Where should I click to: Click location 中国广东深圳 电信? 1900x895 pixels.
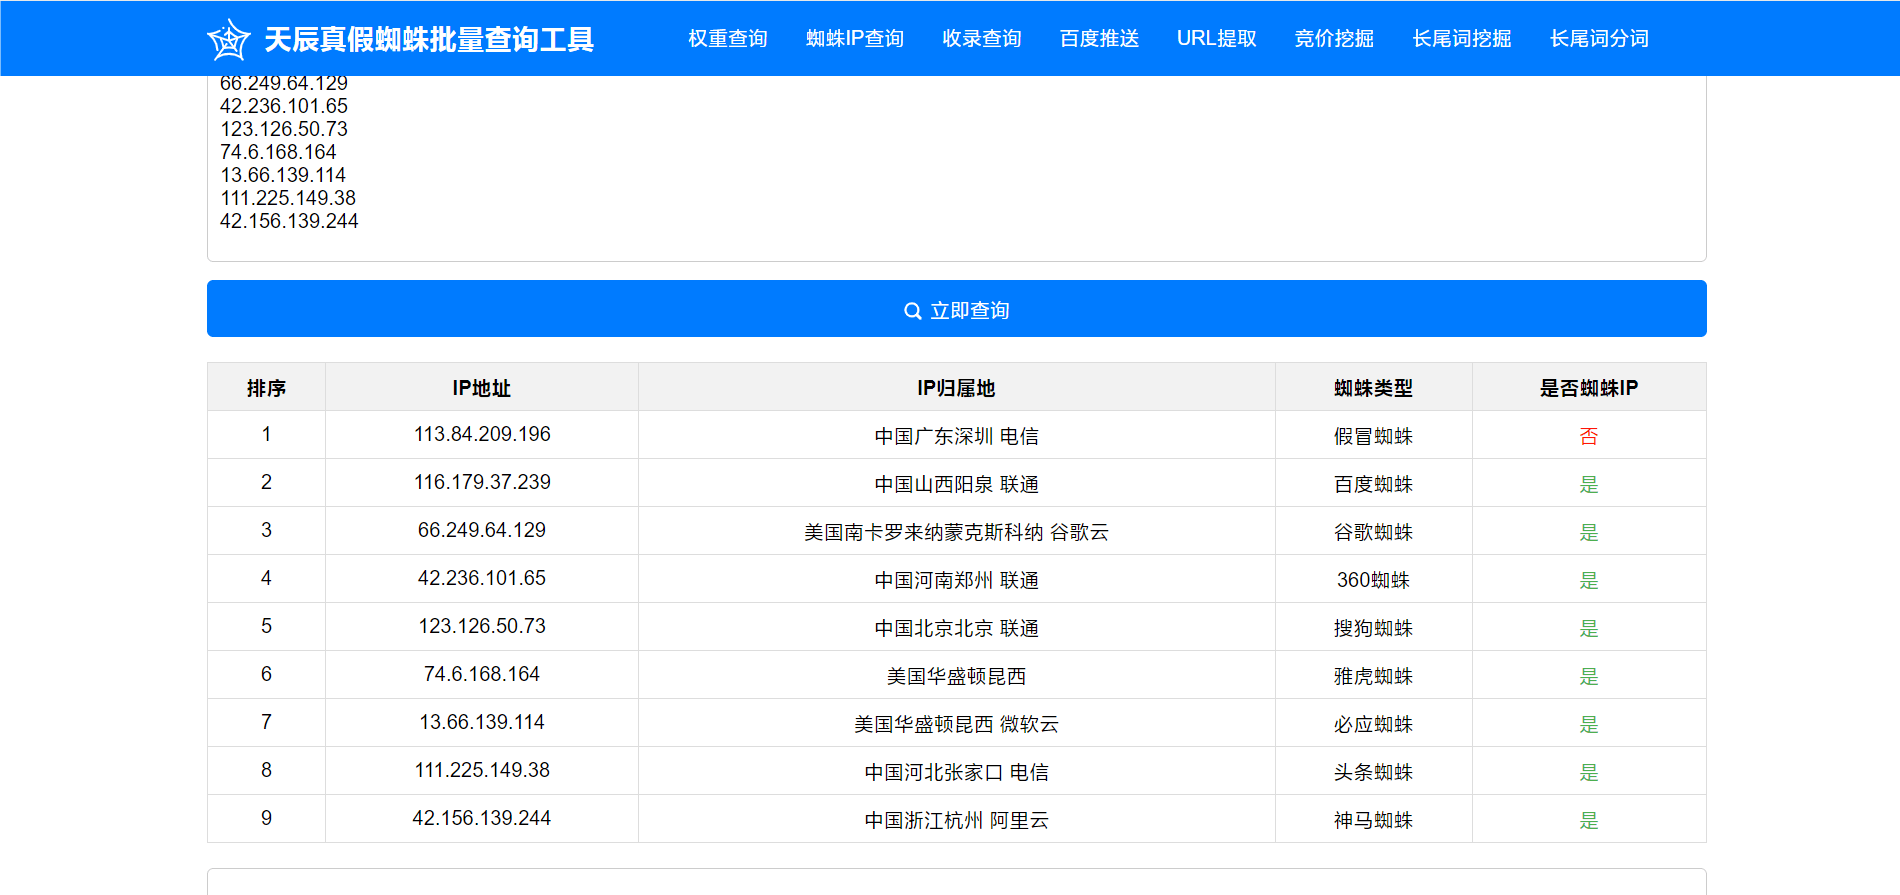957,436
